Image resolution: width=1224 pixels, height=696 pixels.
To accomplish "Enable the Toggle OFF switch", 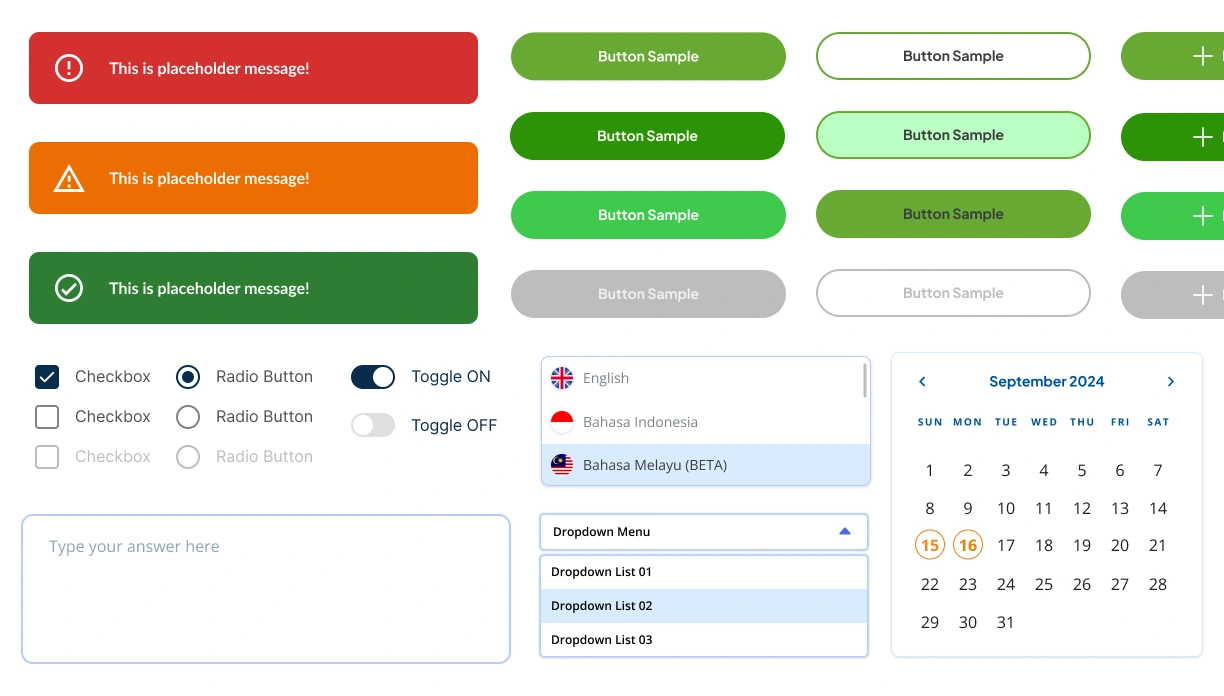I will tap(373, 425).
